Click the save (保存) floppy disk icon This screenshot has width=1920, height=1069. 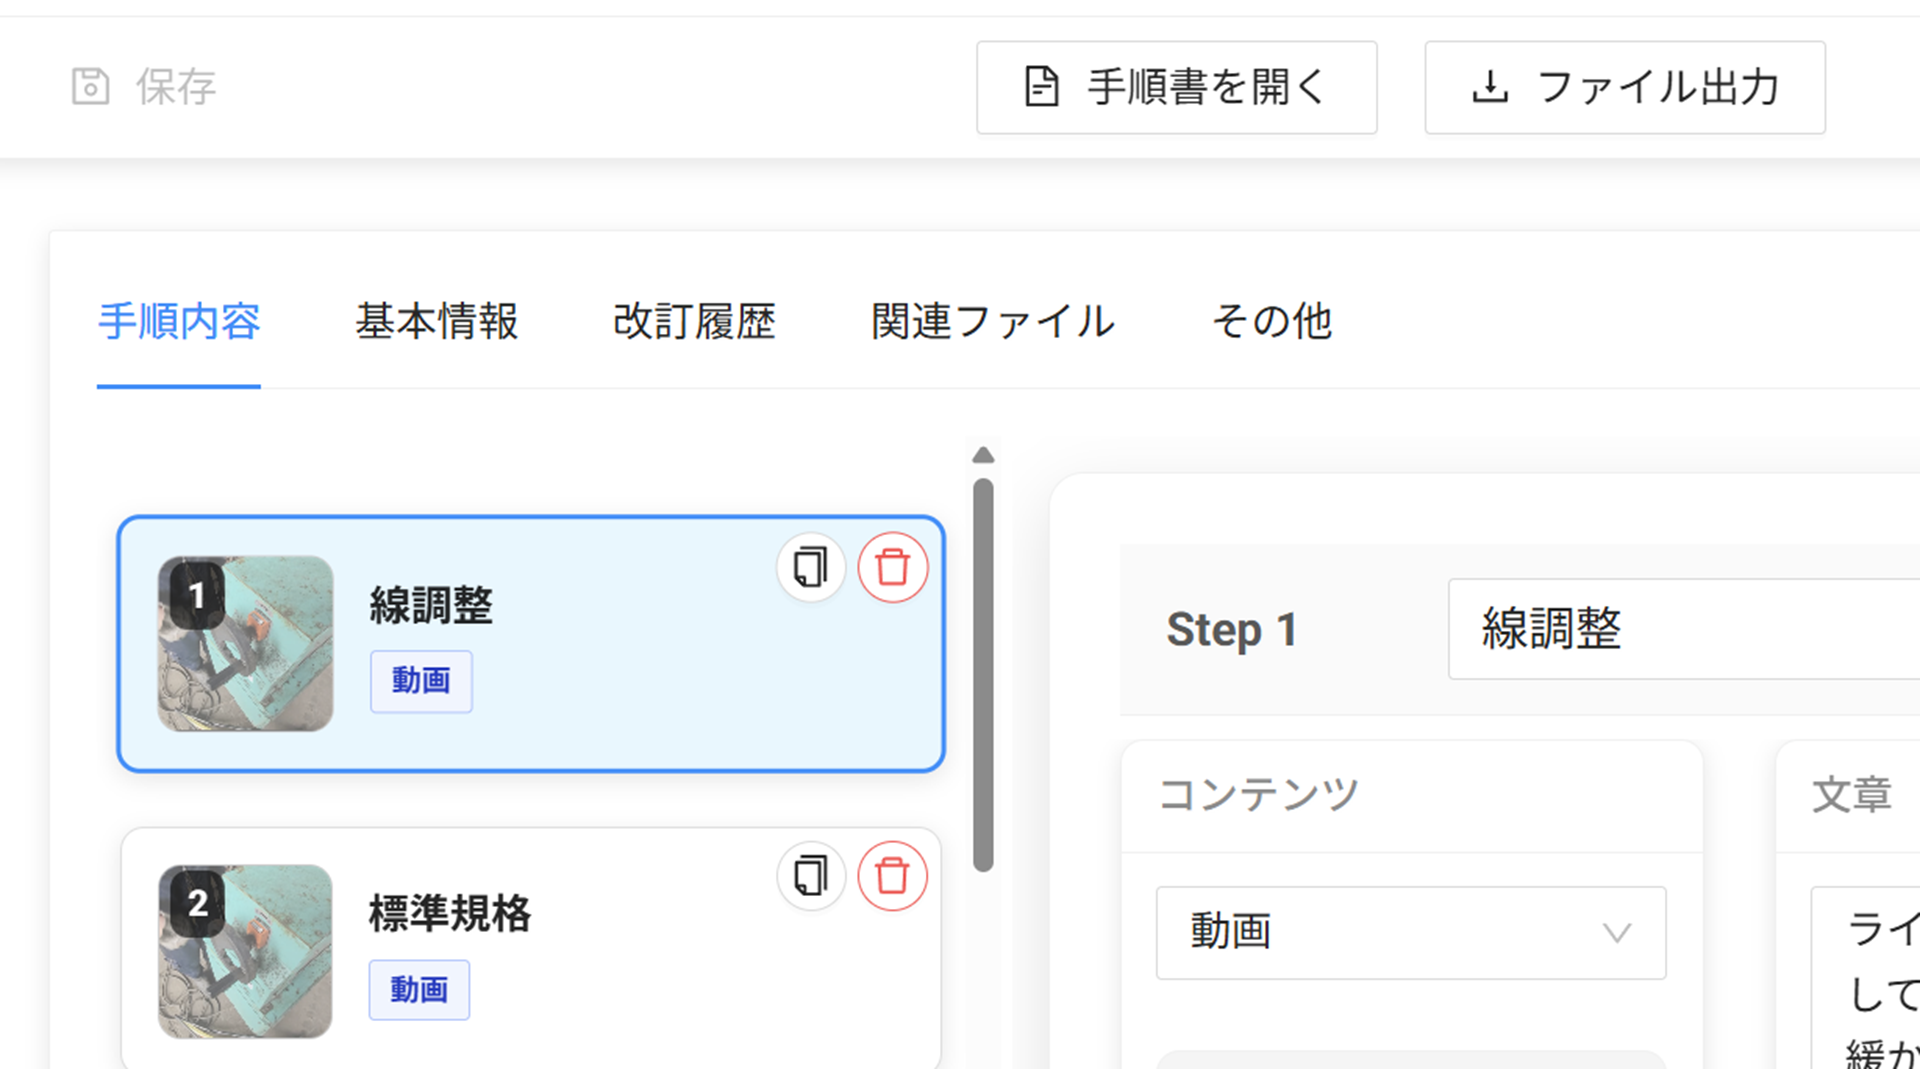(90, 87)
